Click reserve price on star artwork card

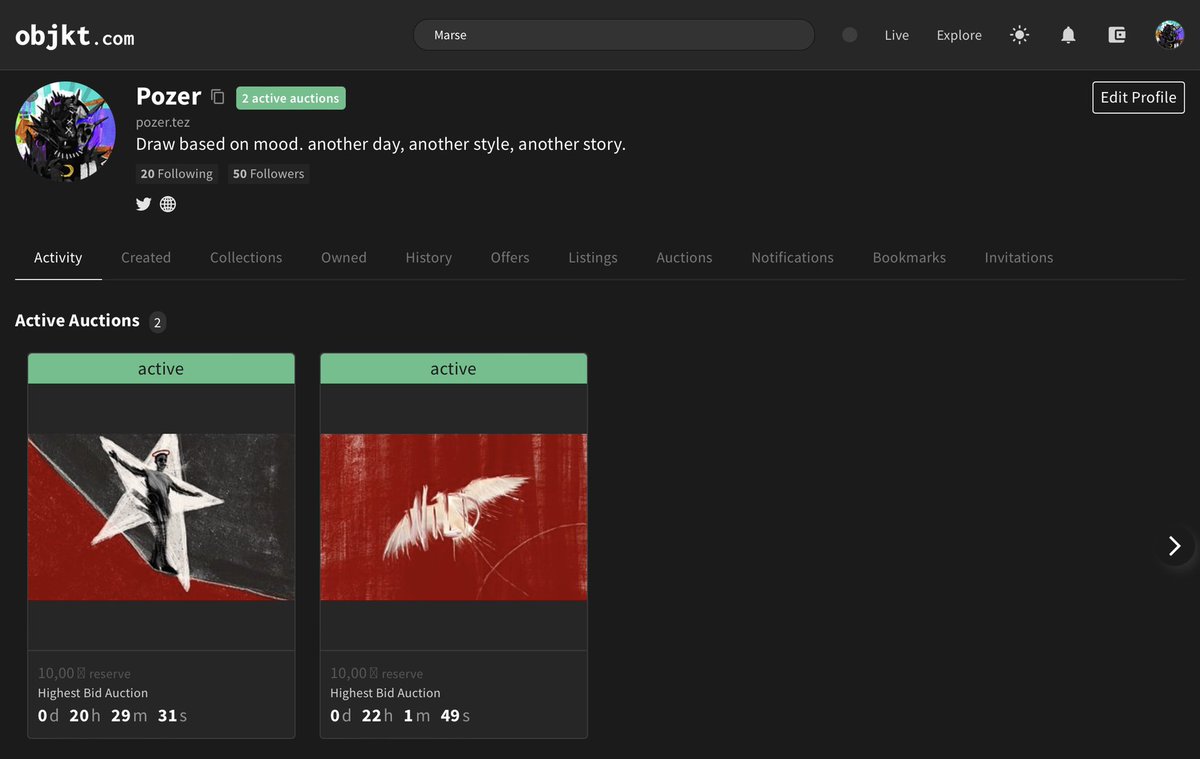point(84,673)
